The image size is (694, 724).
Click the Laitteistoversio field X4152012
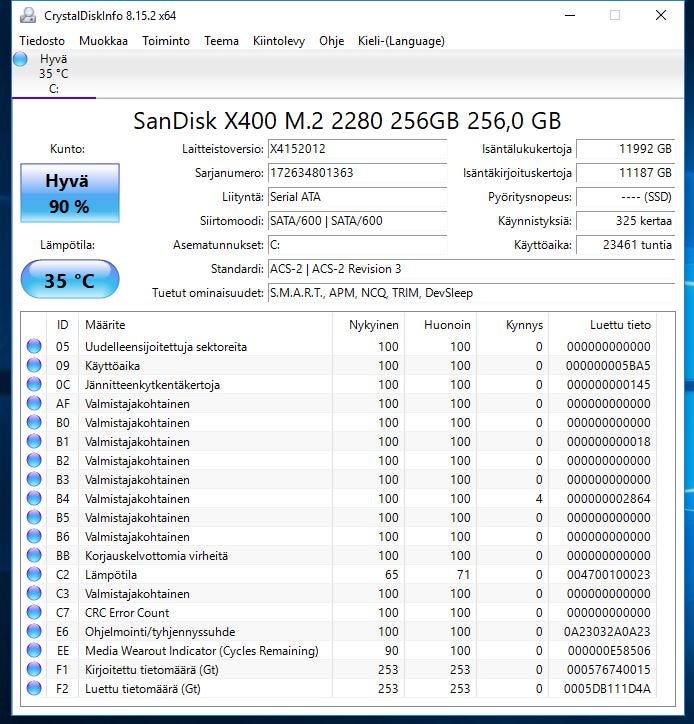(x=357, y=149)
